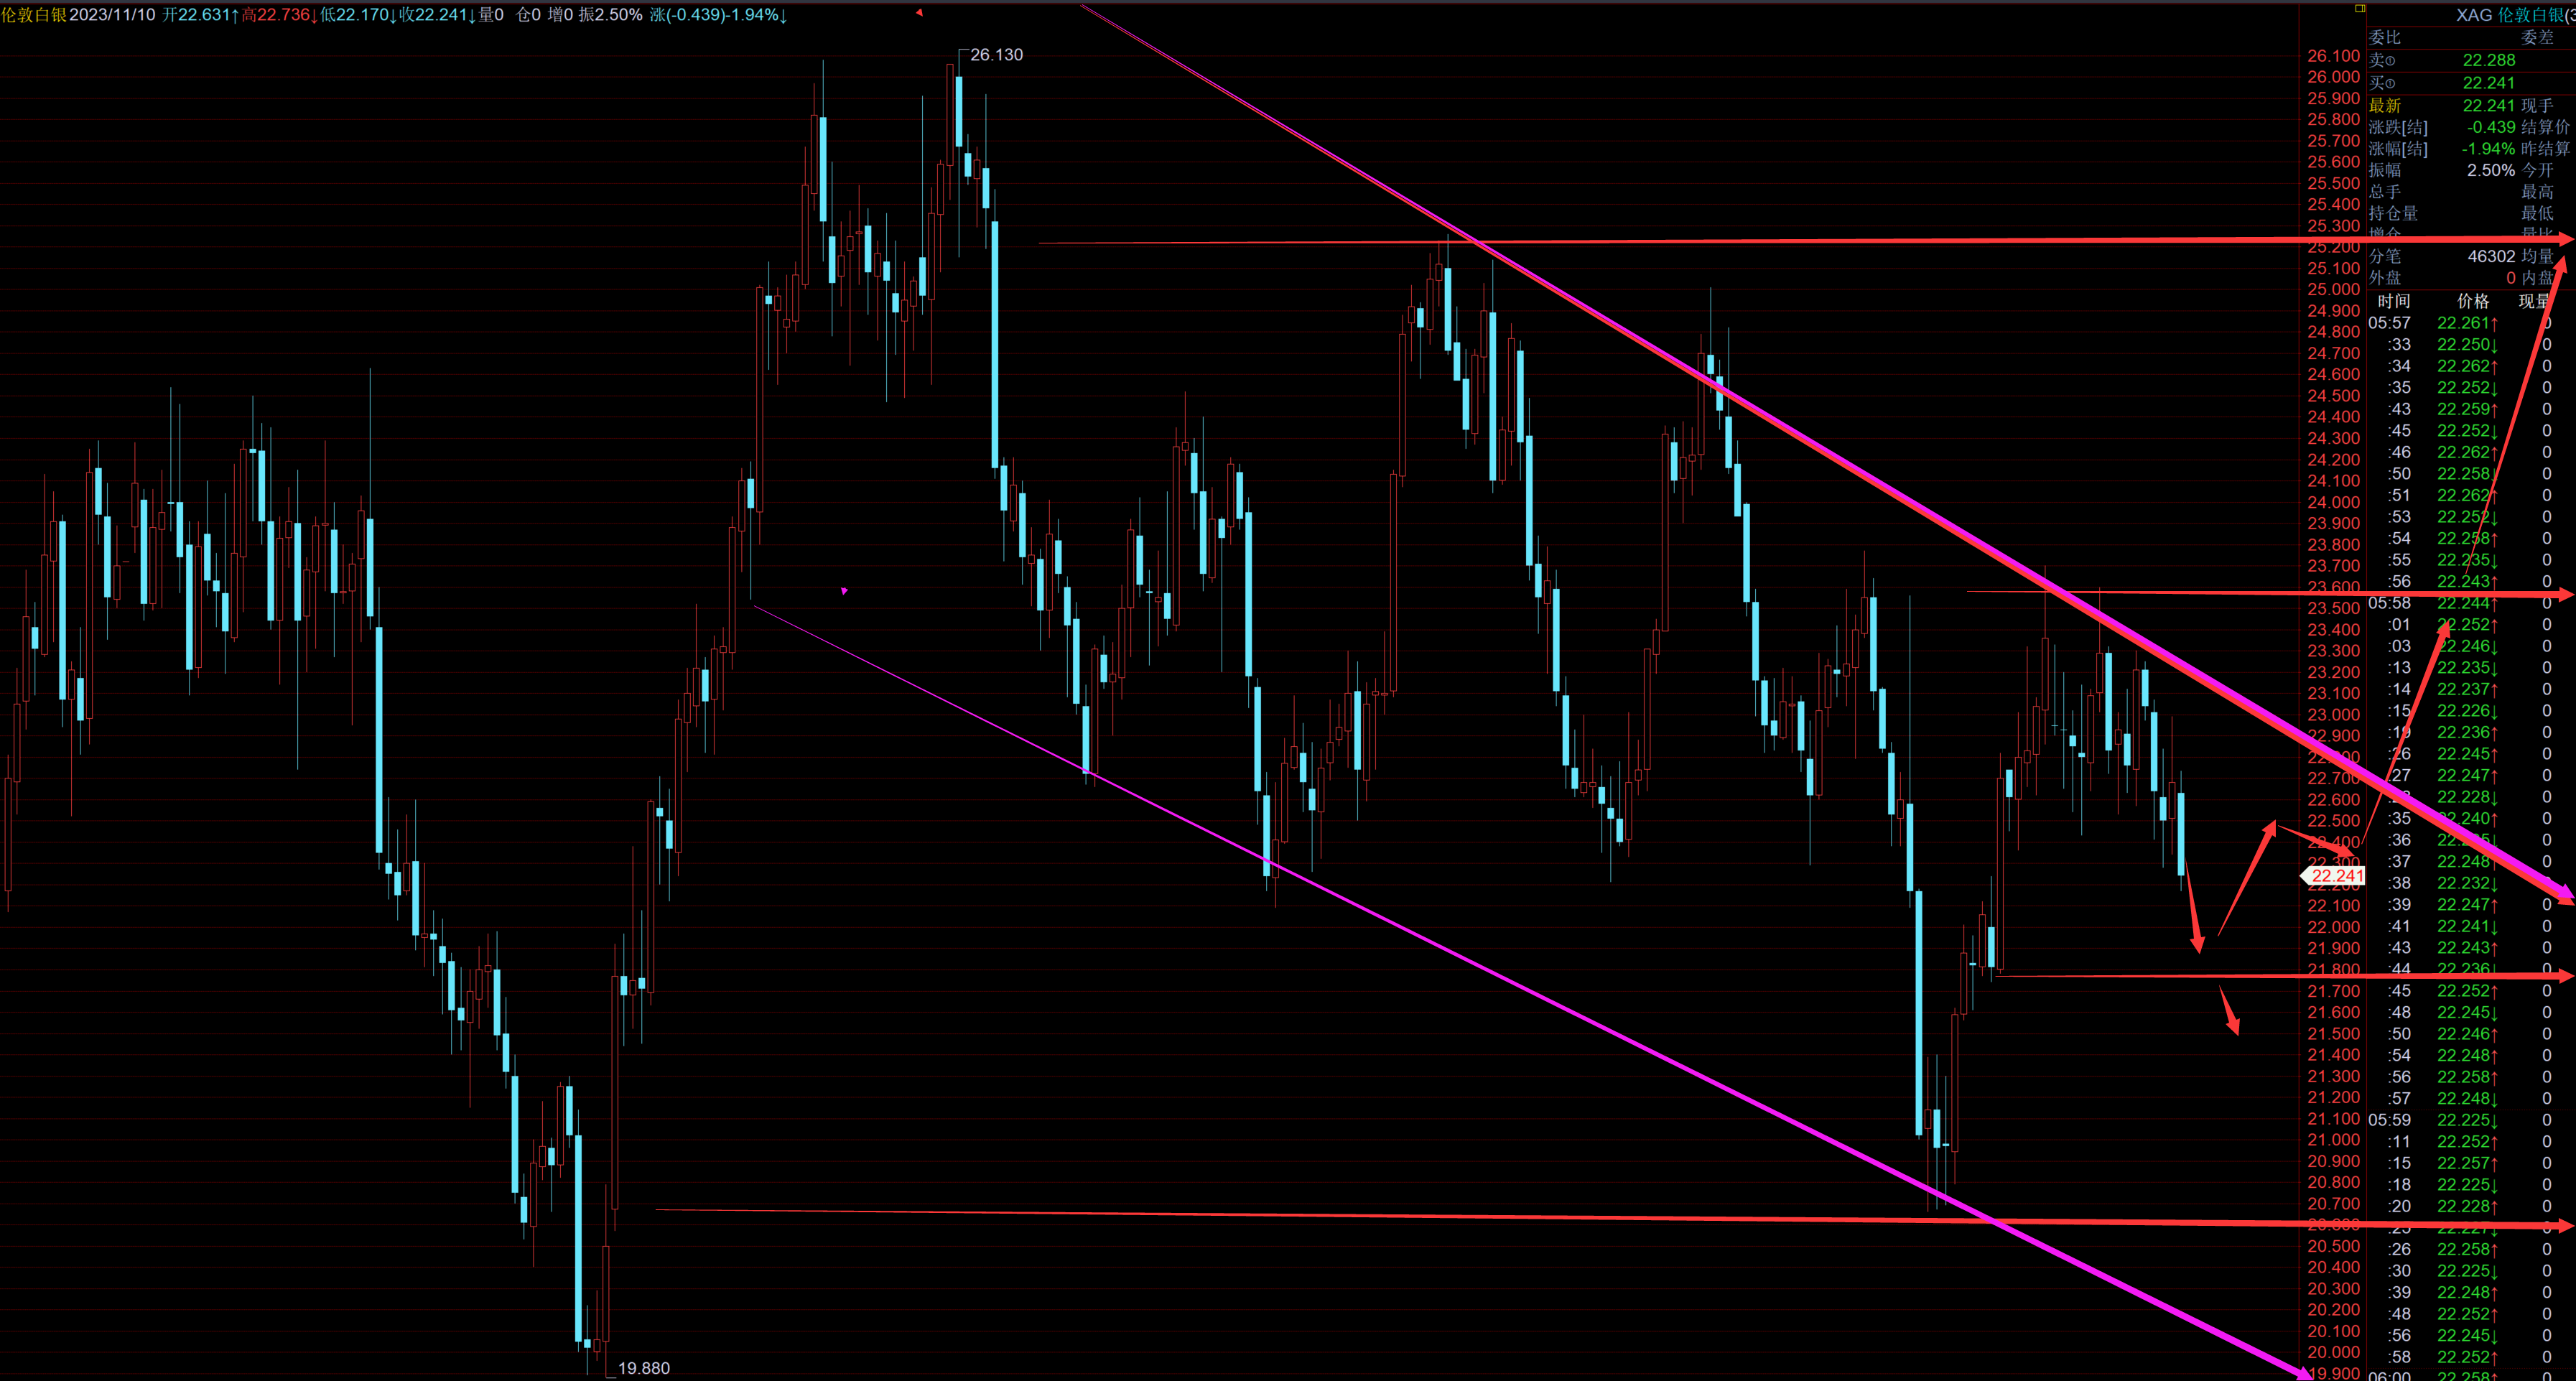Click the 伦敦白银 symbol name in chart header
This screenshot has width=2576, height=1381.
(x=33, y=15)
